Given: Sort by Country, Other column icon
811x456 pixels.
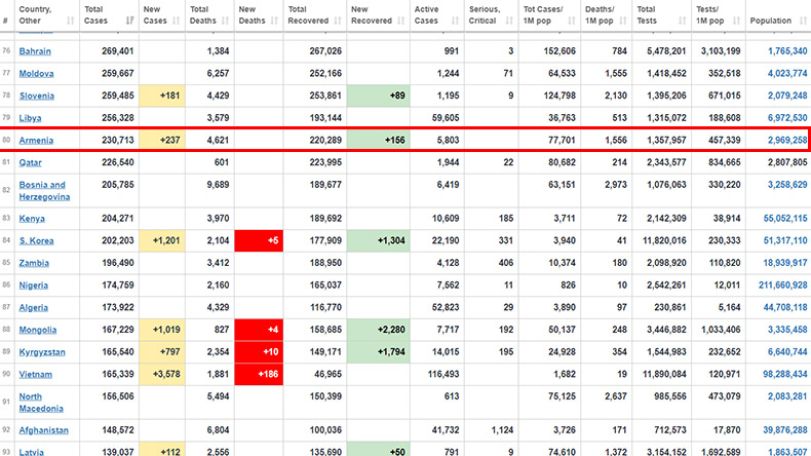Looking at the screenshot, I should point(70,21).
